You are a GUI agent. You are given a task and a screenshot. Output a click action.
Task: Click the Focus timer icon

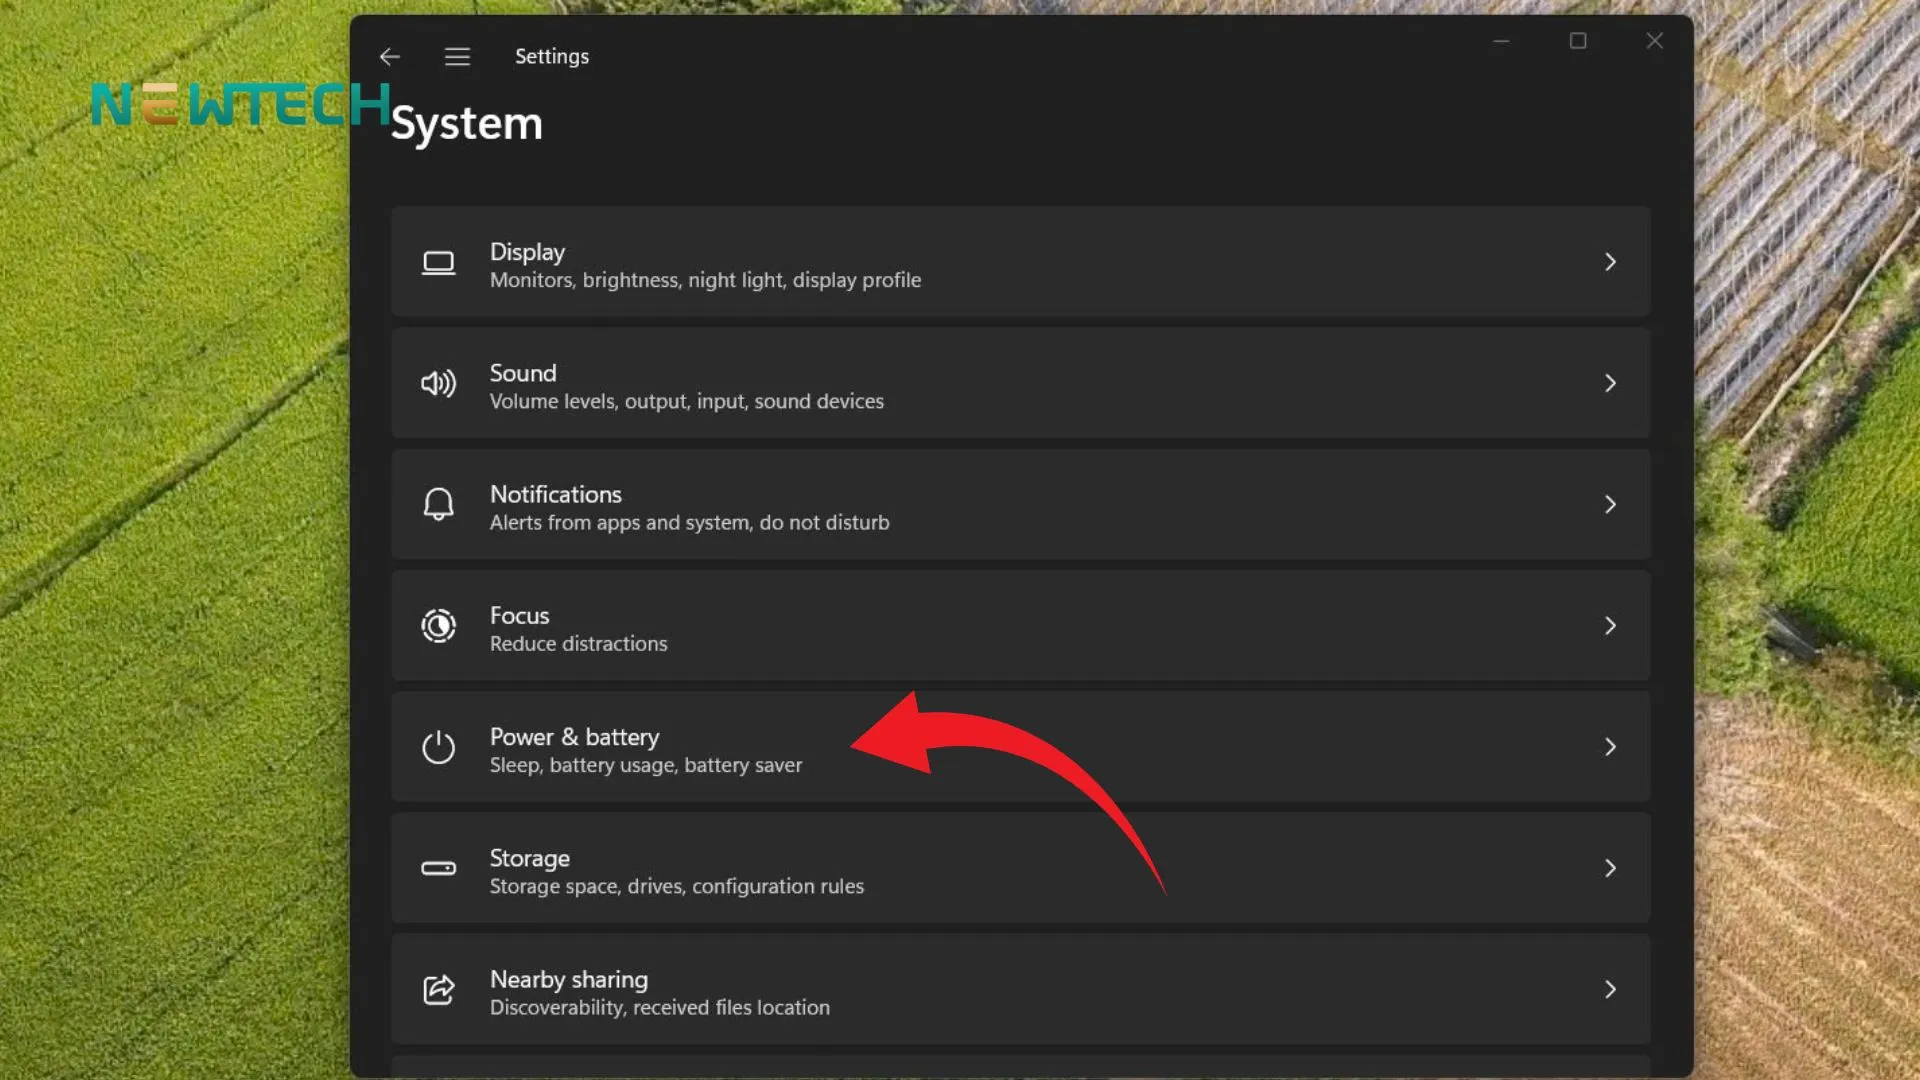point(438,626)
